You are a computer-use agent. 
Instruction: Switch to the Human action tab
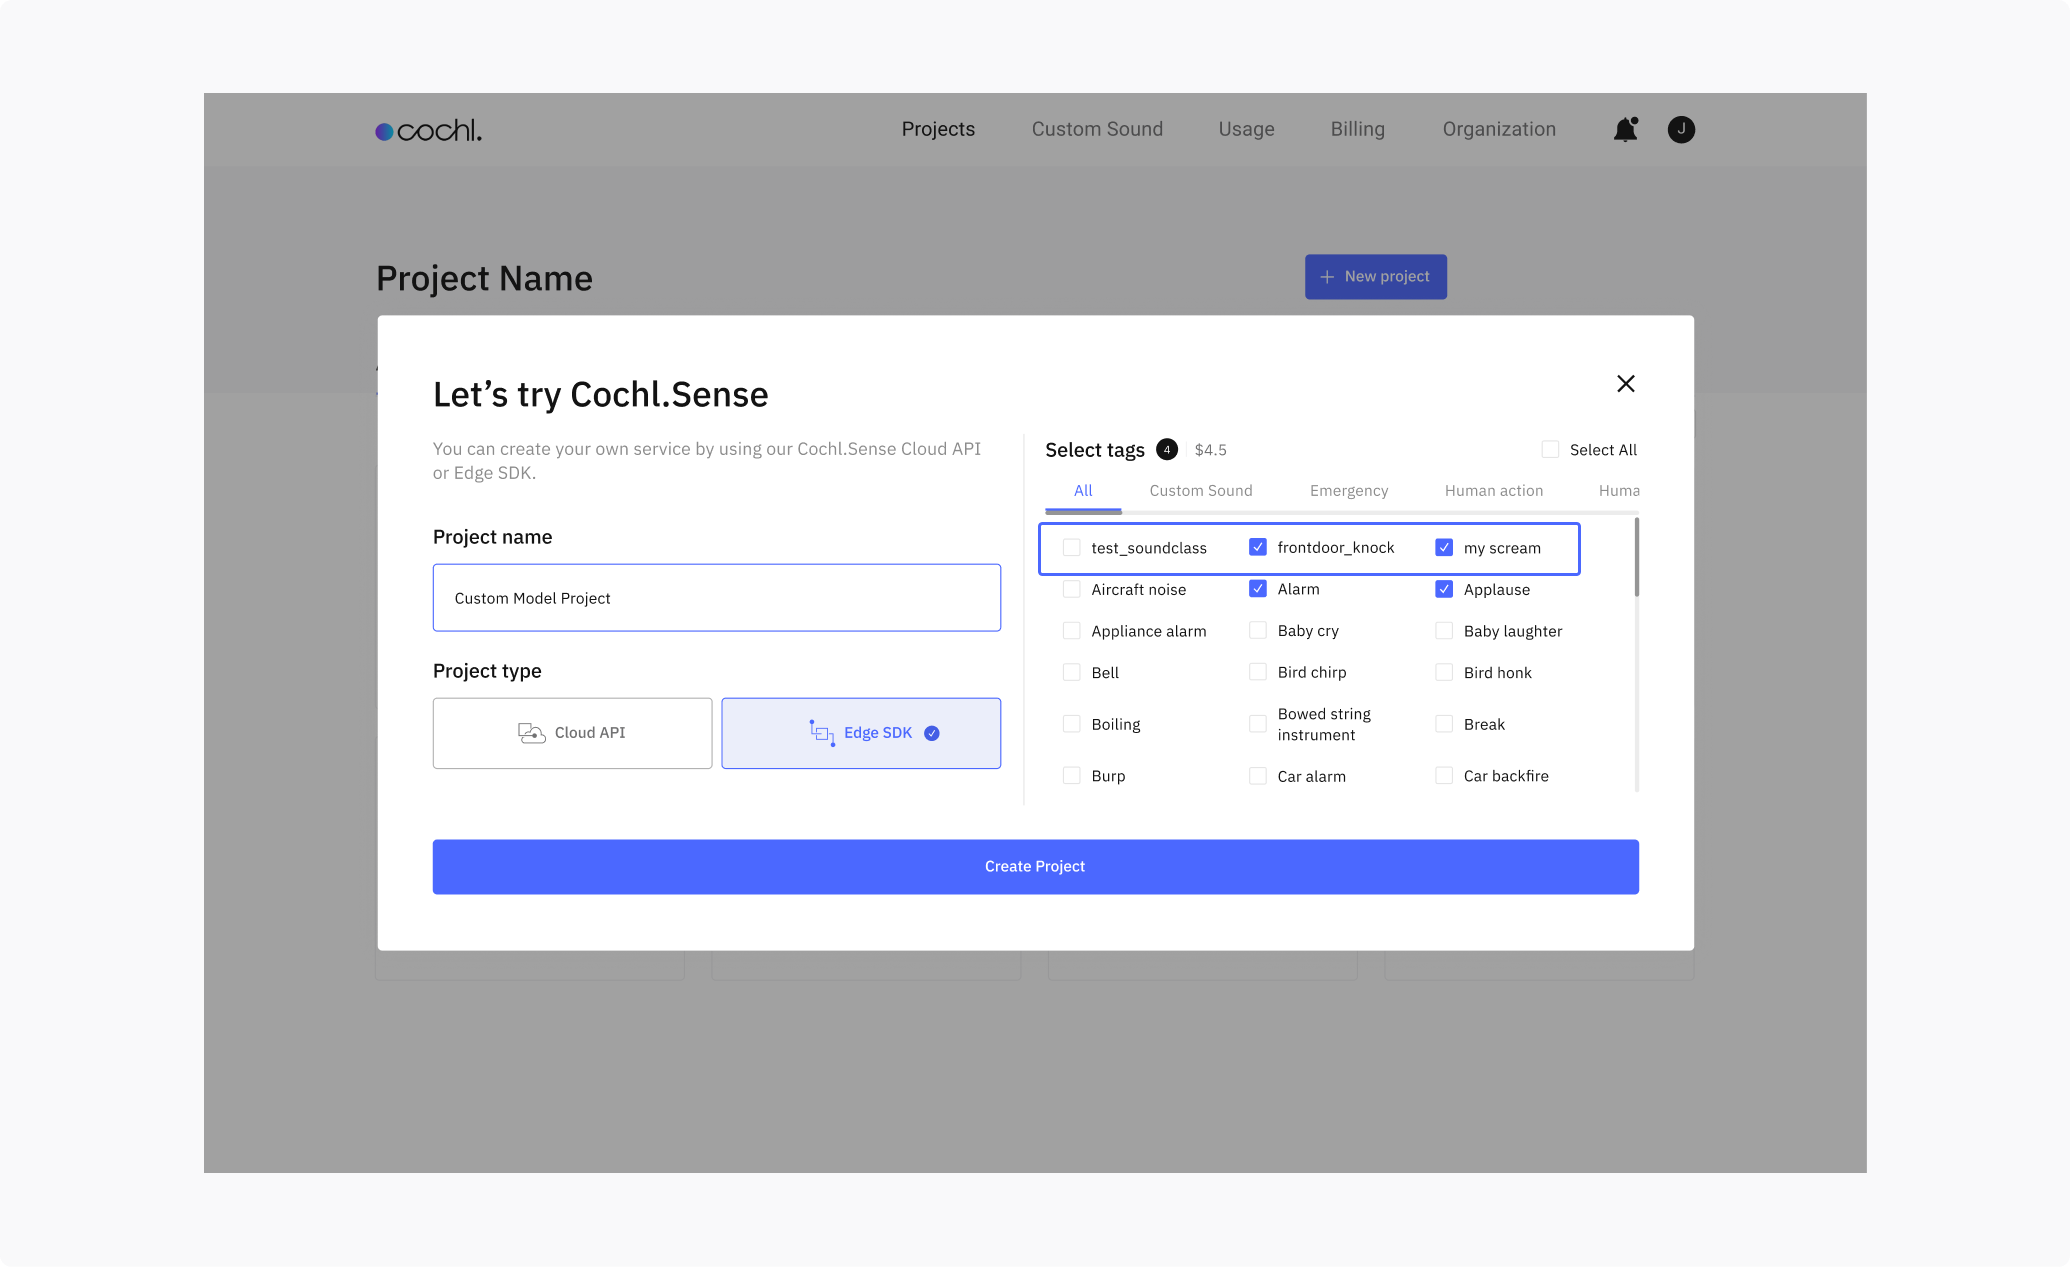[x=1493, y=491]
